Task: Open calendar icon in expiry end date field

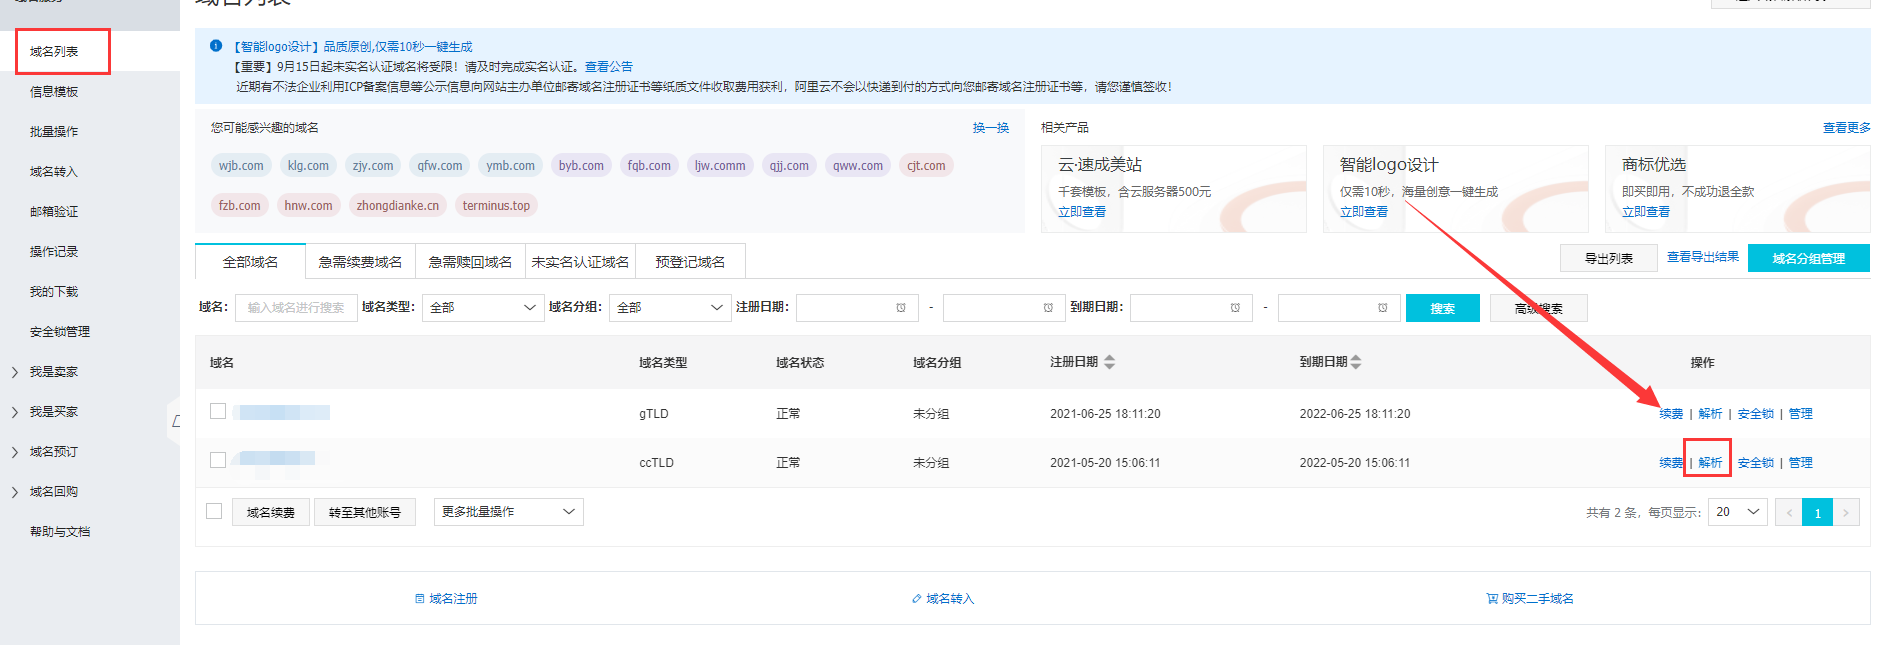Action: tap(1382, 308)
